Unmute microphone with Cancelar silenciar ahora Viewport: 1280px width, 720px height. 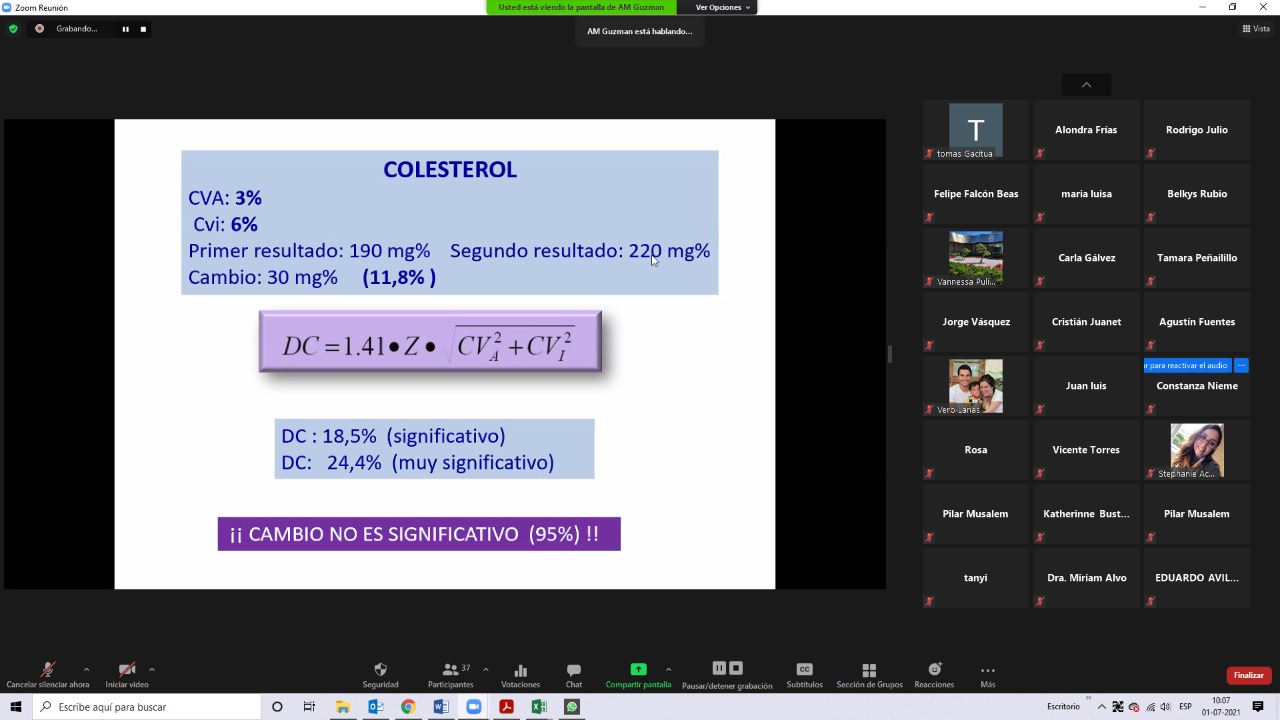[47, 675]
